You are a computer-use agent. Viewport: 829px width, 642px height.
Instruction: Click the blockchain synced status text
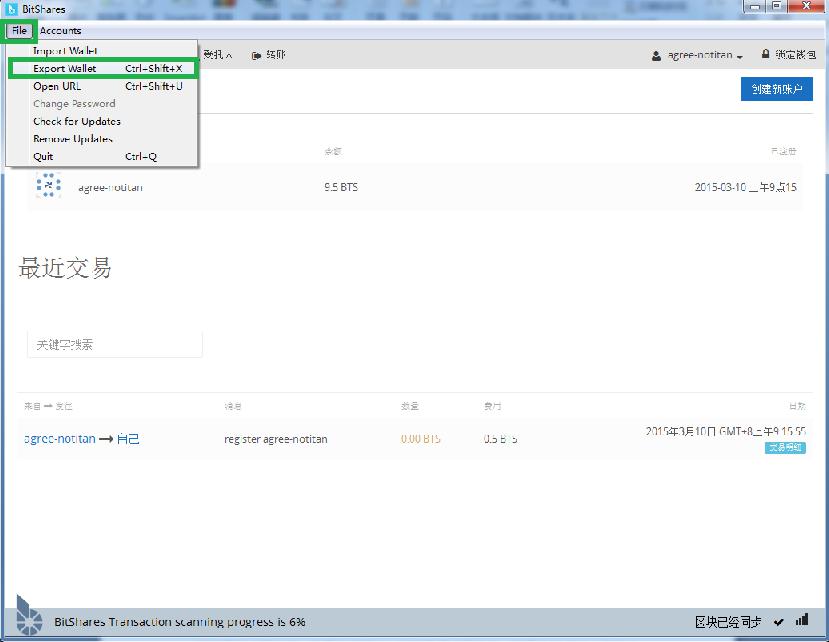tap(728, 622)
